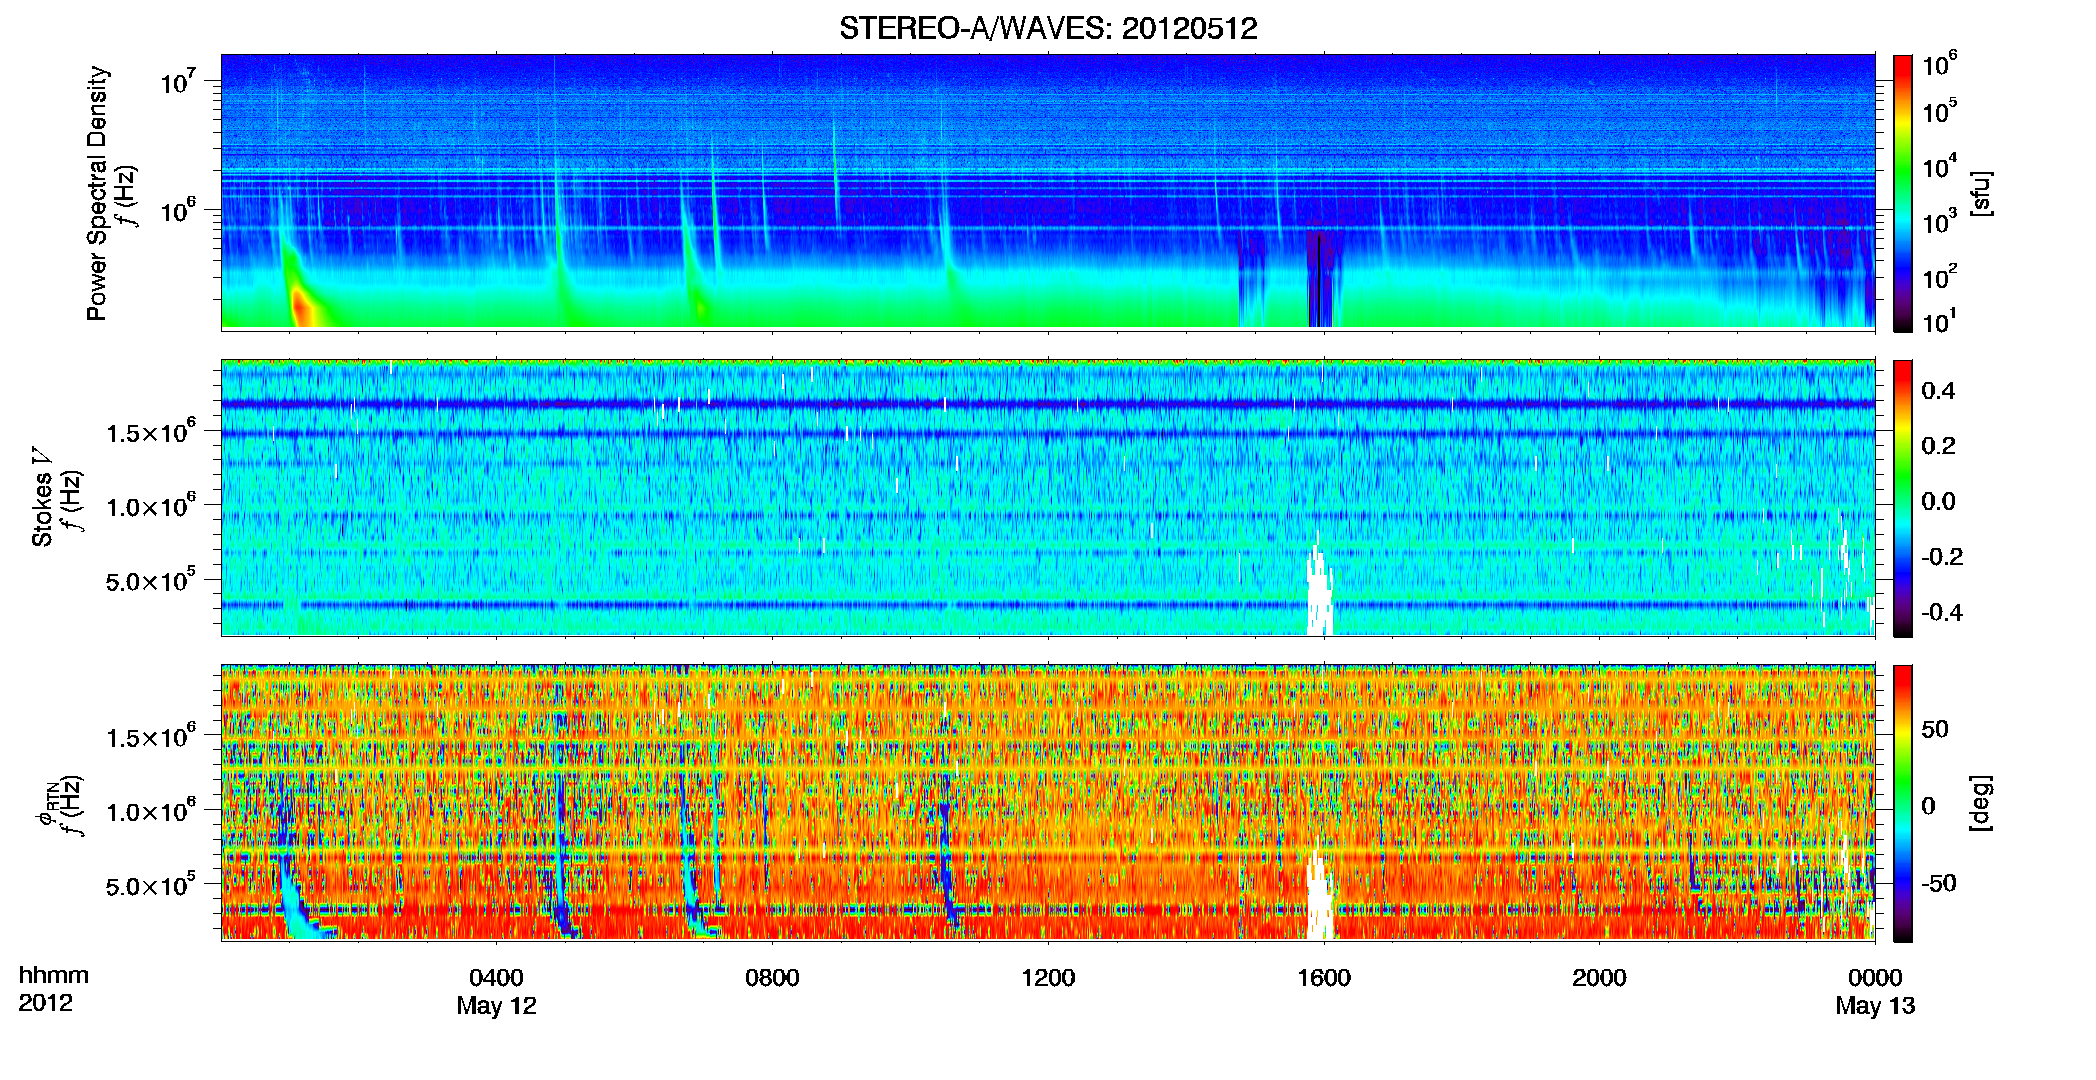Click the -50 label on the deg colorbar

tap(1939, 883)
